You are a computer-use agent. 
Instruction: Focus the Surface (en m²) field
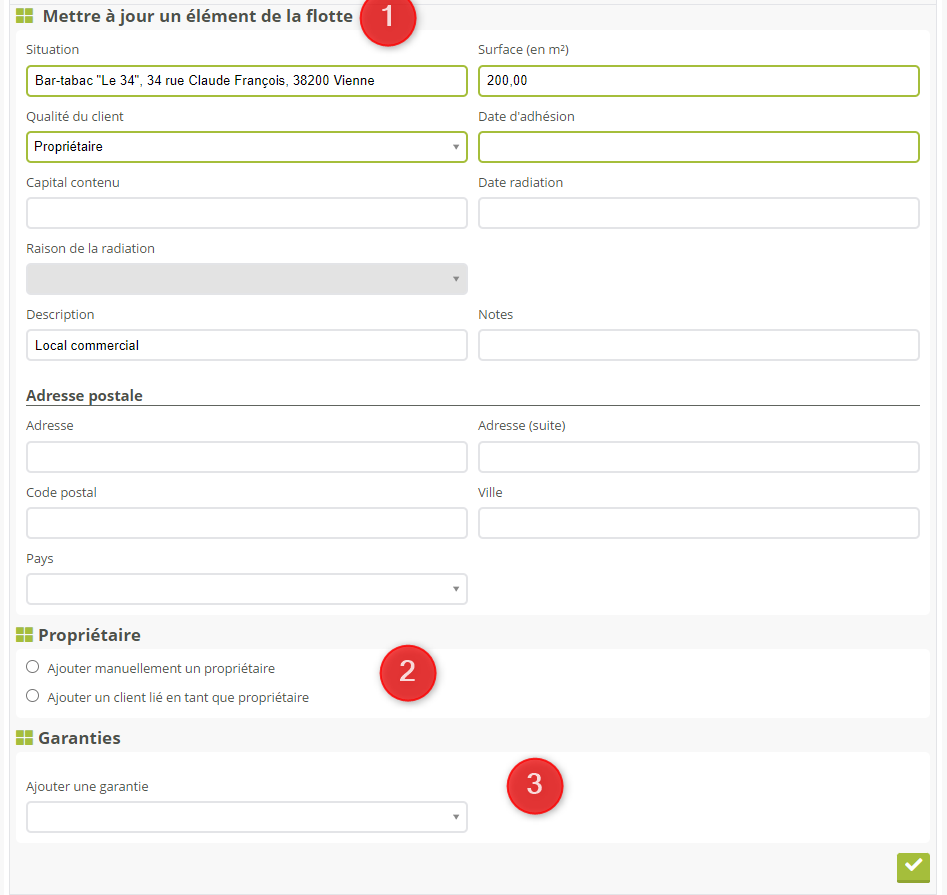pos(698,81)
